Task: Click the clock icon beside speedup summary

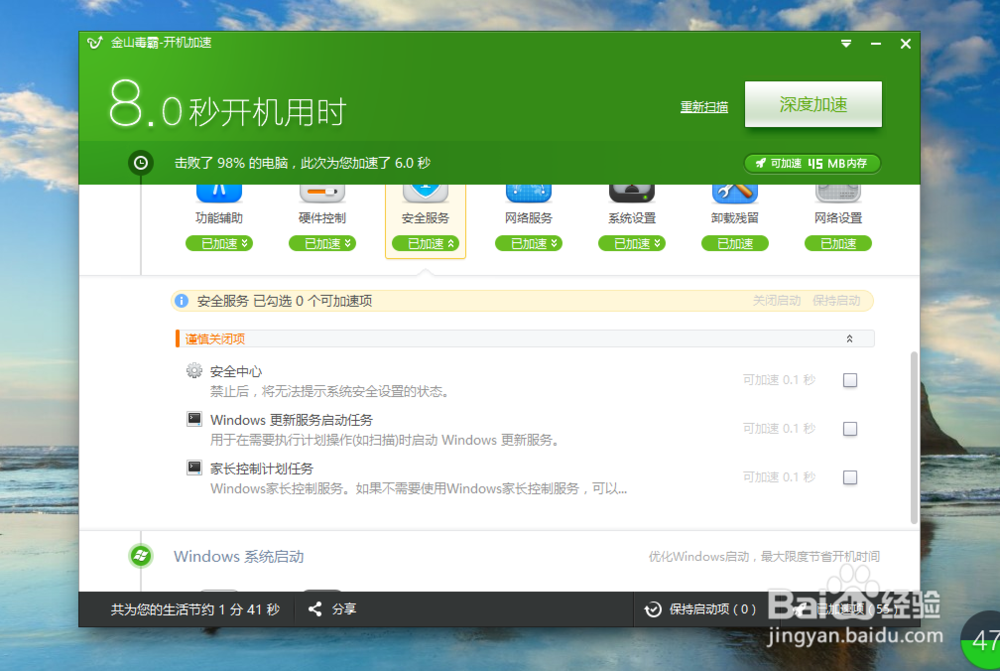Action: pyautogui.click(x=140, y=163)
